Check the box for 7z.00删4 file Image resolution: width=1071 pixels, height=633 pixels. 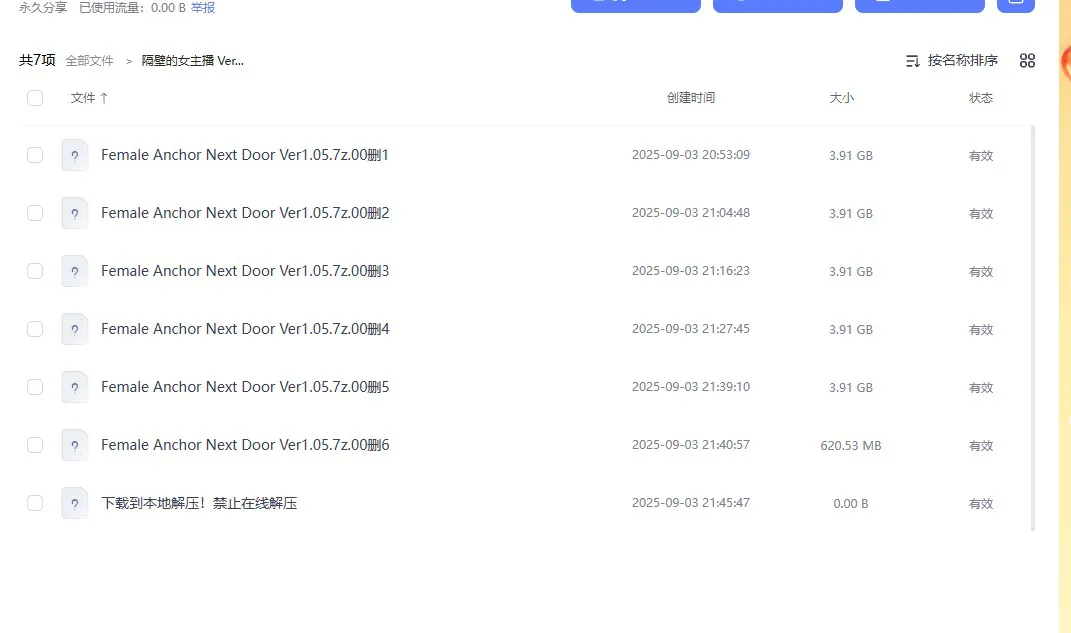click(35, 329)
